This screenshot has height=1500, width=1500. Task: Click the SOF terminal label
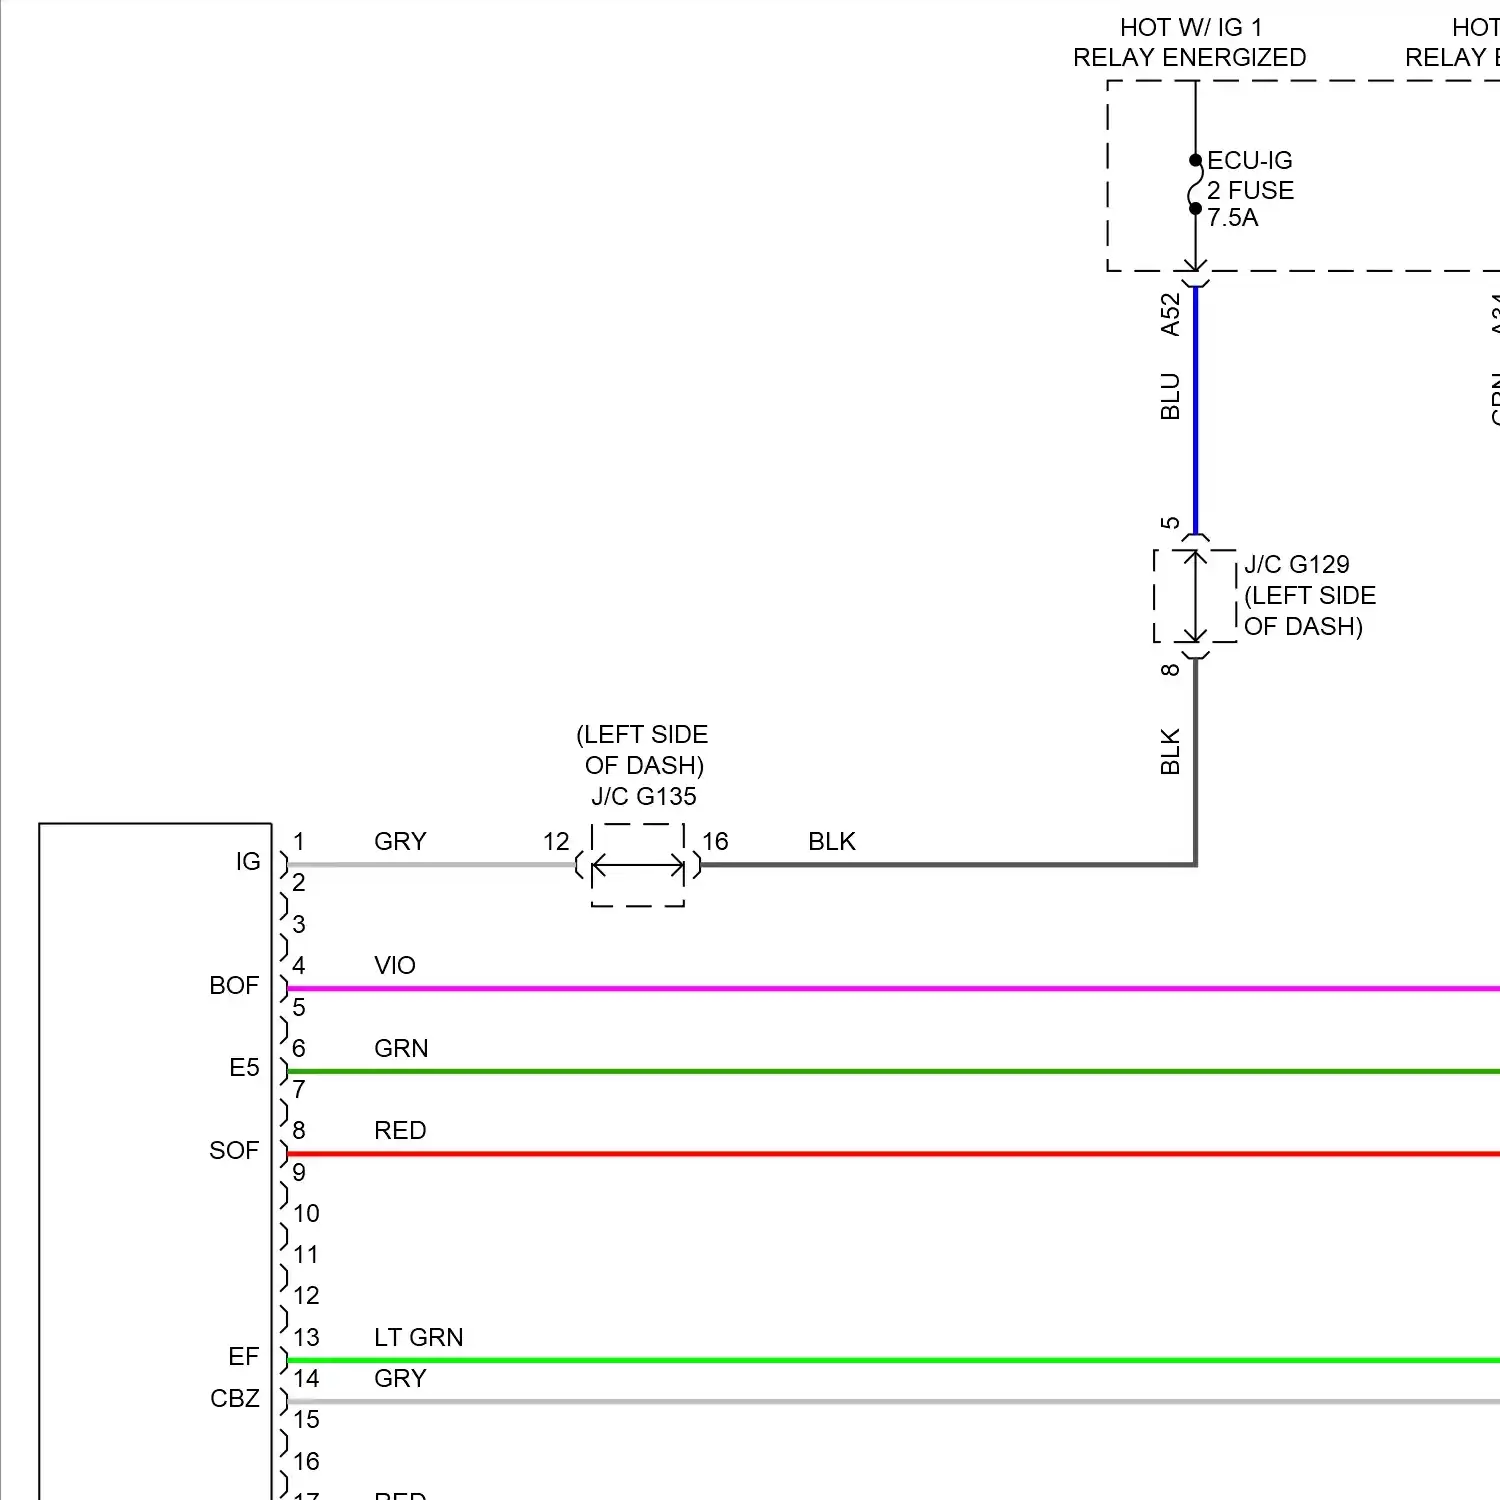coord(234,1150)
